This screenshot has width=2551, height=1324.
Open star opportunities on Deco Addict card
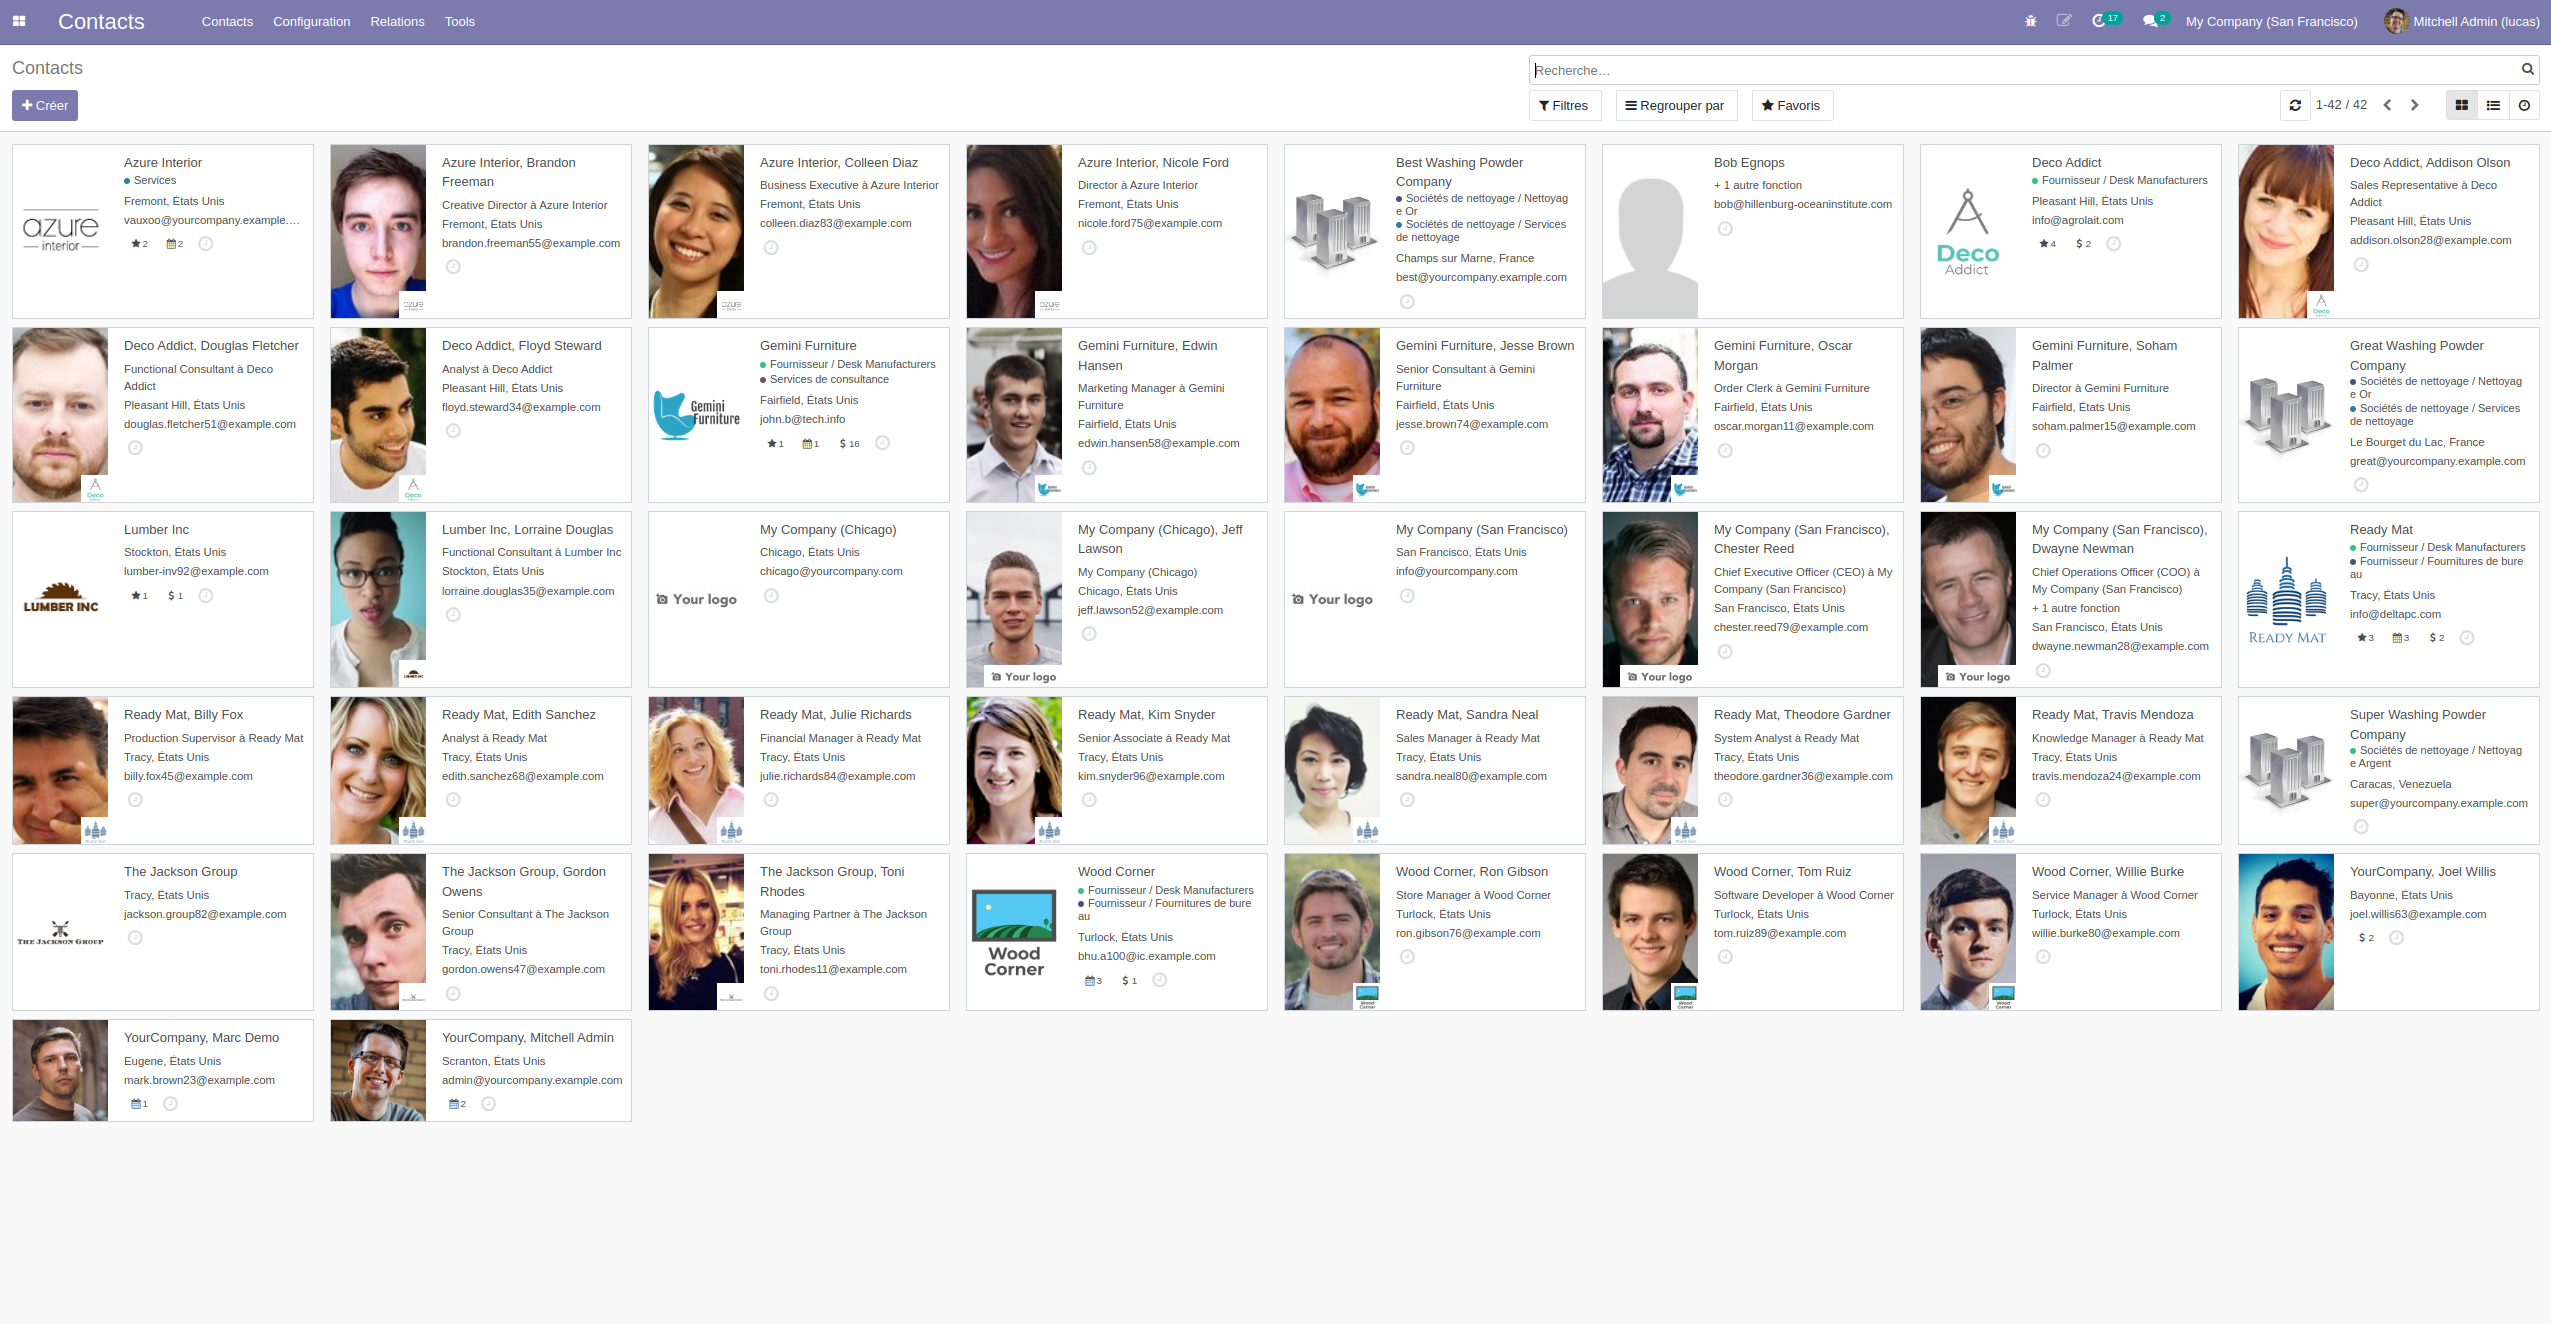[2047, 244]
